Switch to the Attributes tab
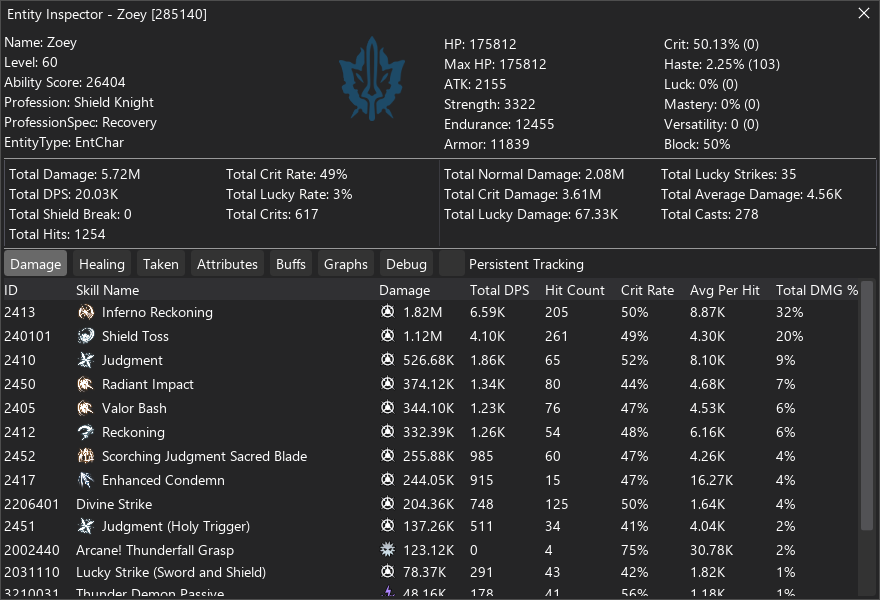The image size is (880, 600). pos(227,264)
